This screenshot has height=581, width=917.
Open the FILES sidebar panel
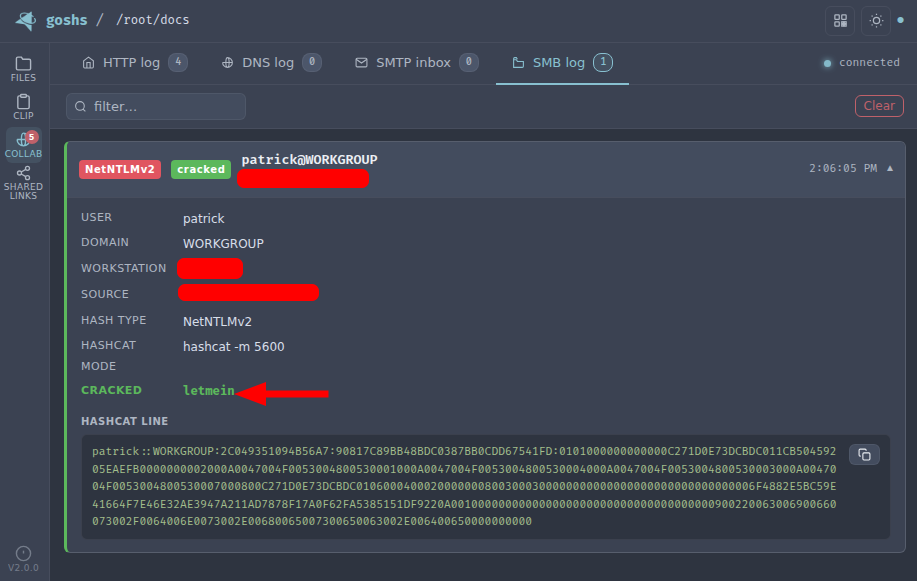(x=22, y=69)
